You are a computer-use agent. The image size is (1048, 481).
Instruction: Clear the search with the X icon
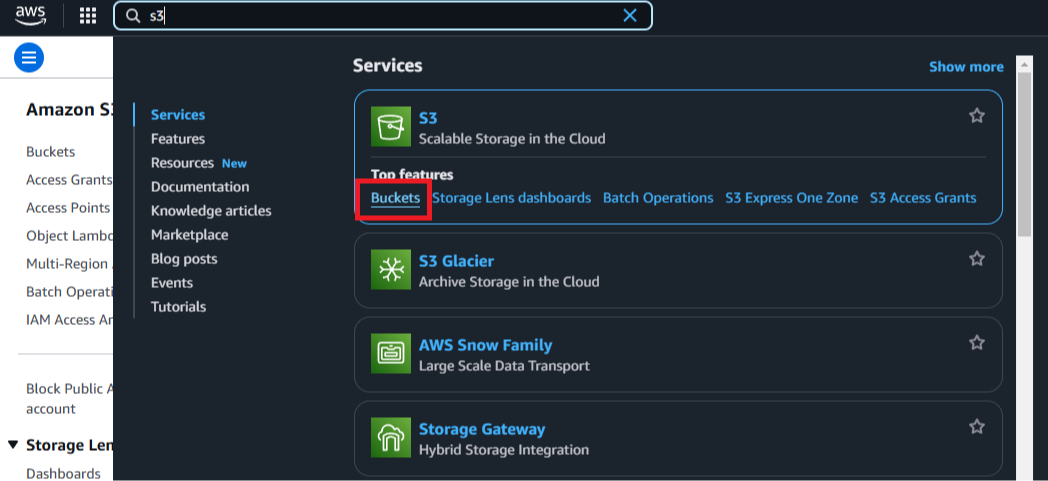[630, 15]
